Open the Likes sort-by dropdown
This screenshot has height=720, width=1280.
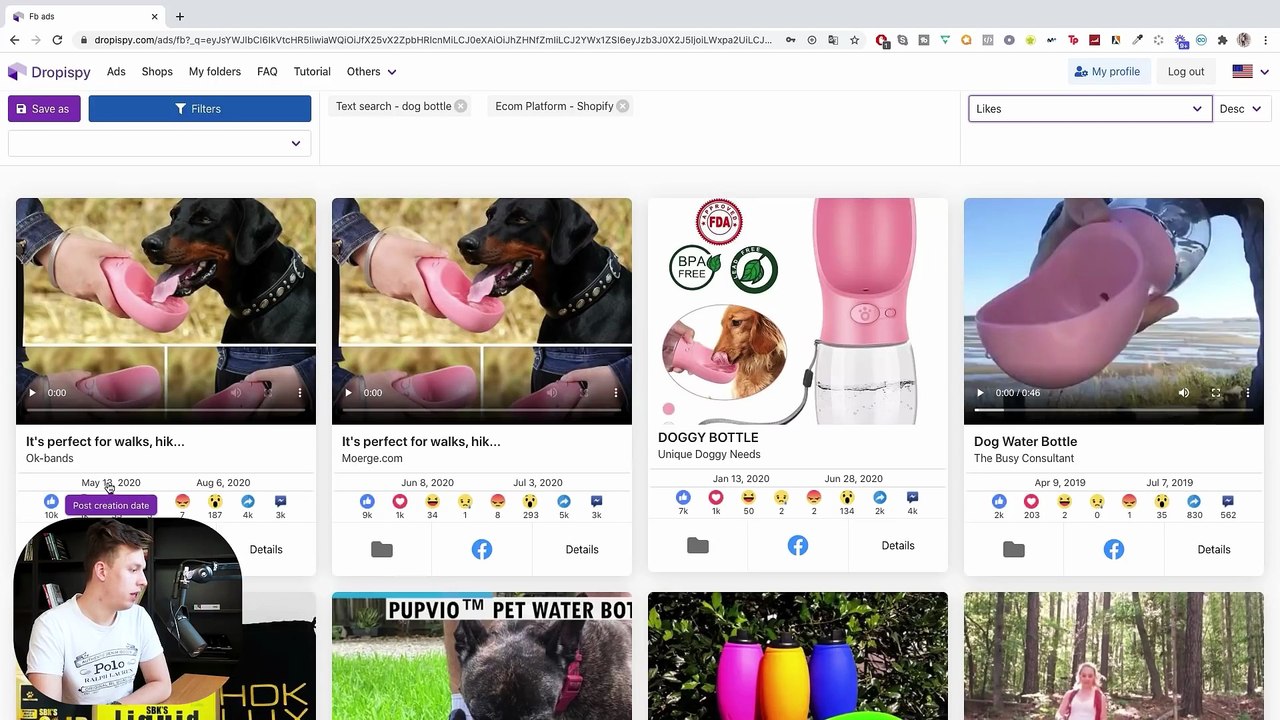(x=1090, y=109)
